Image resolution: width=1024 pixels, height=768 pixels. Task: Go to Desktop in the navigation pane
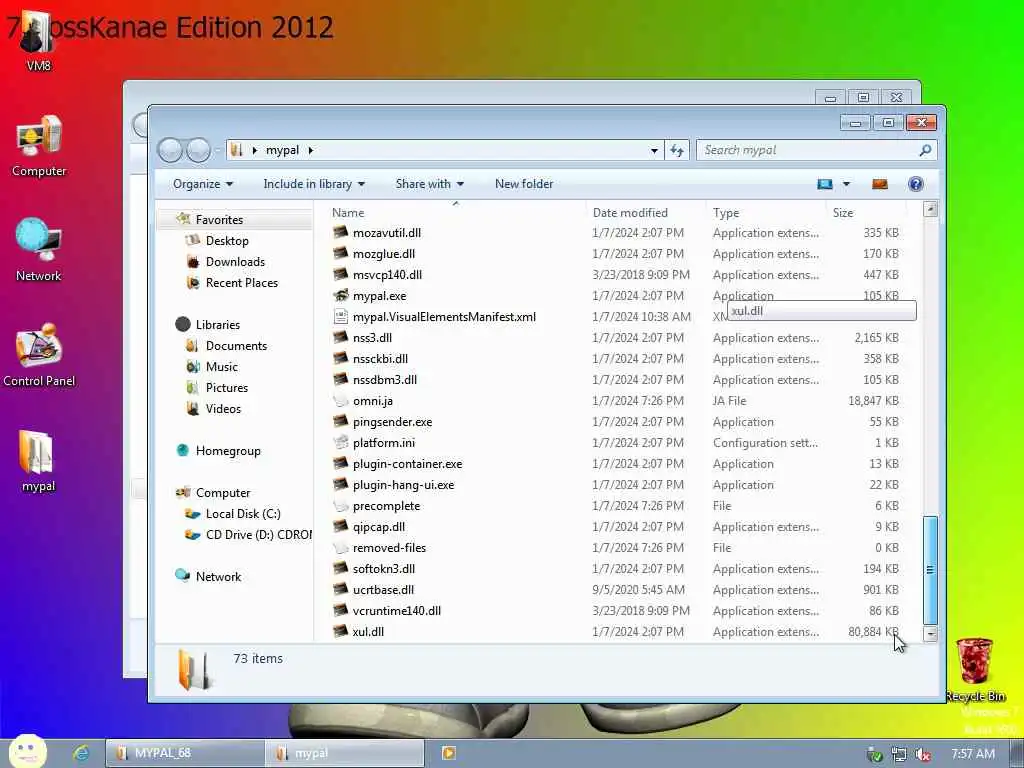tap(227, 240)
